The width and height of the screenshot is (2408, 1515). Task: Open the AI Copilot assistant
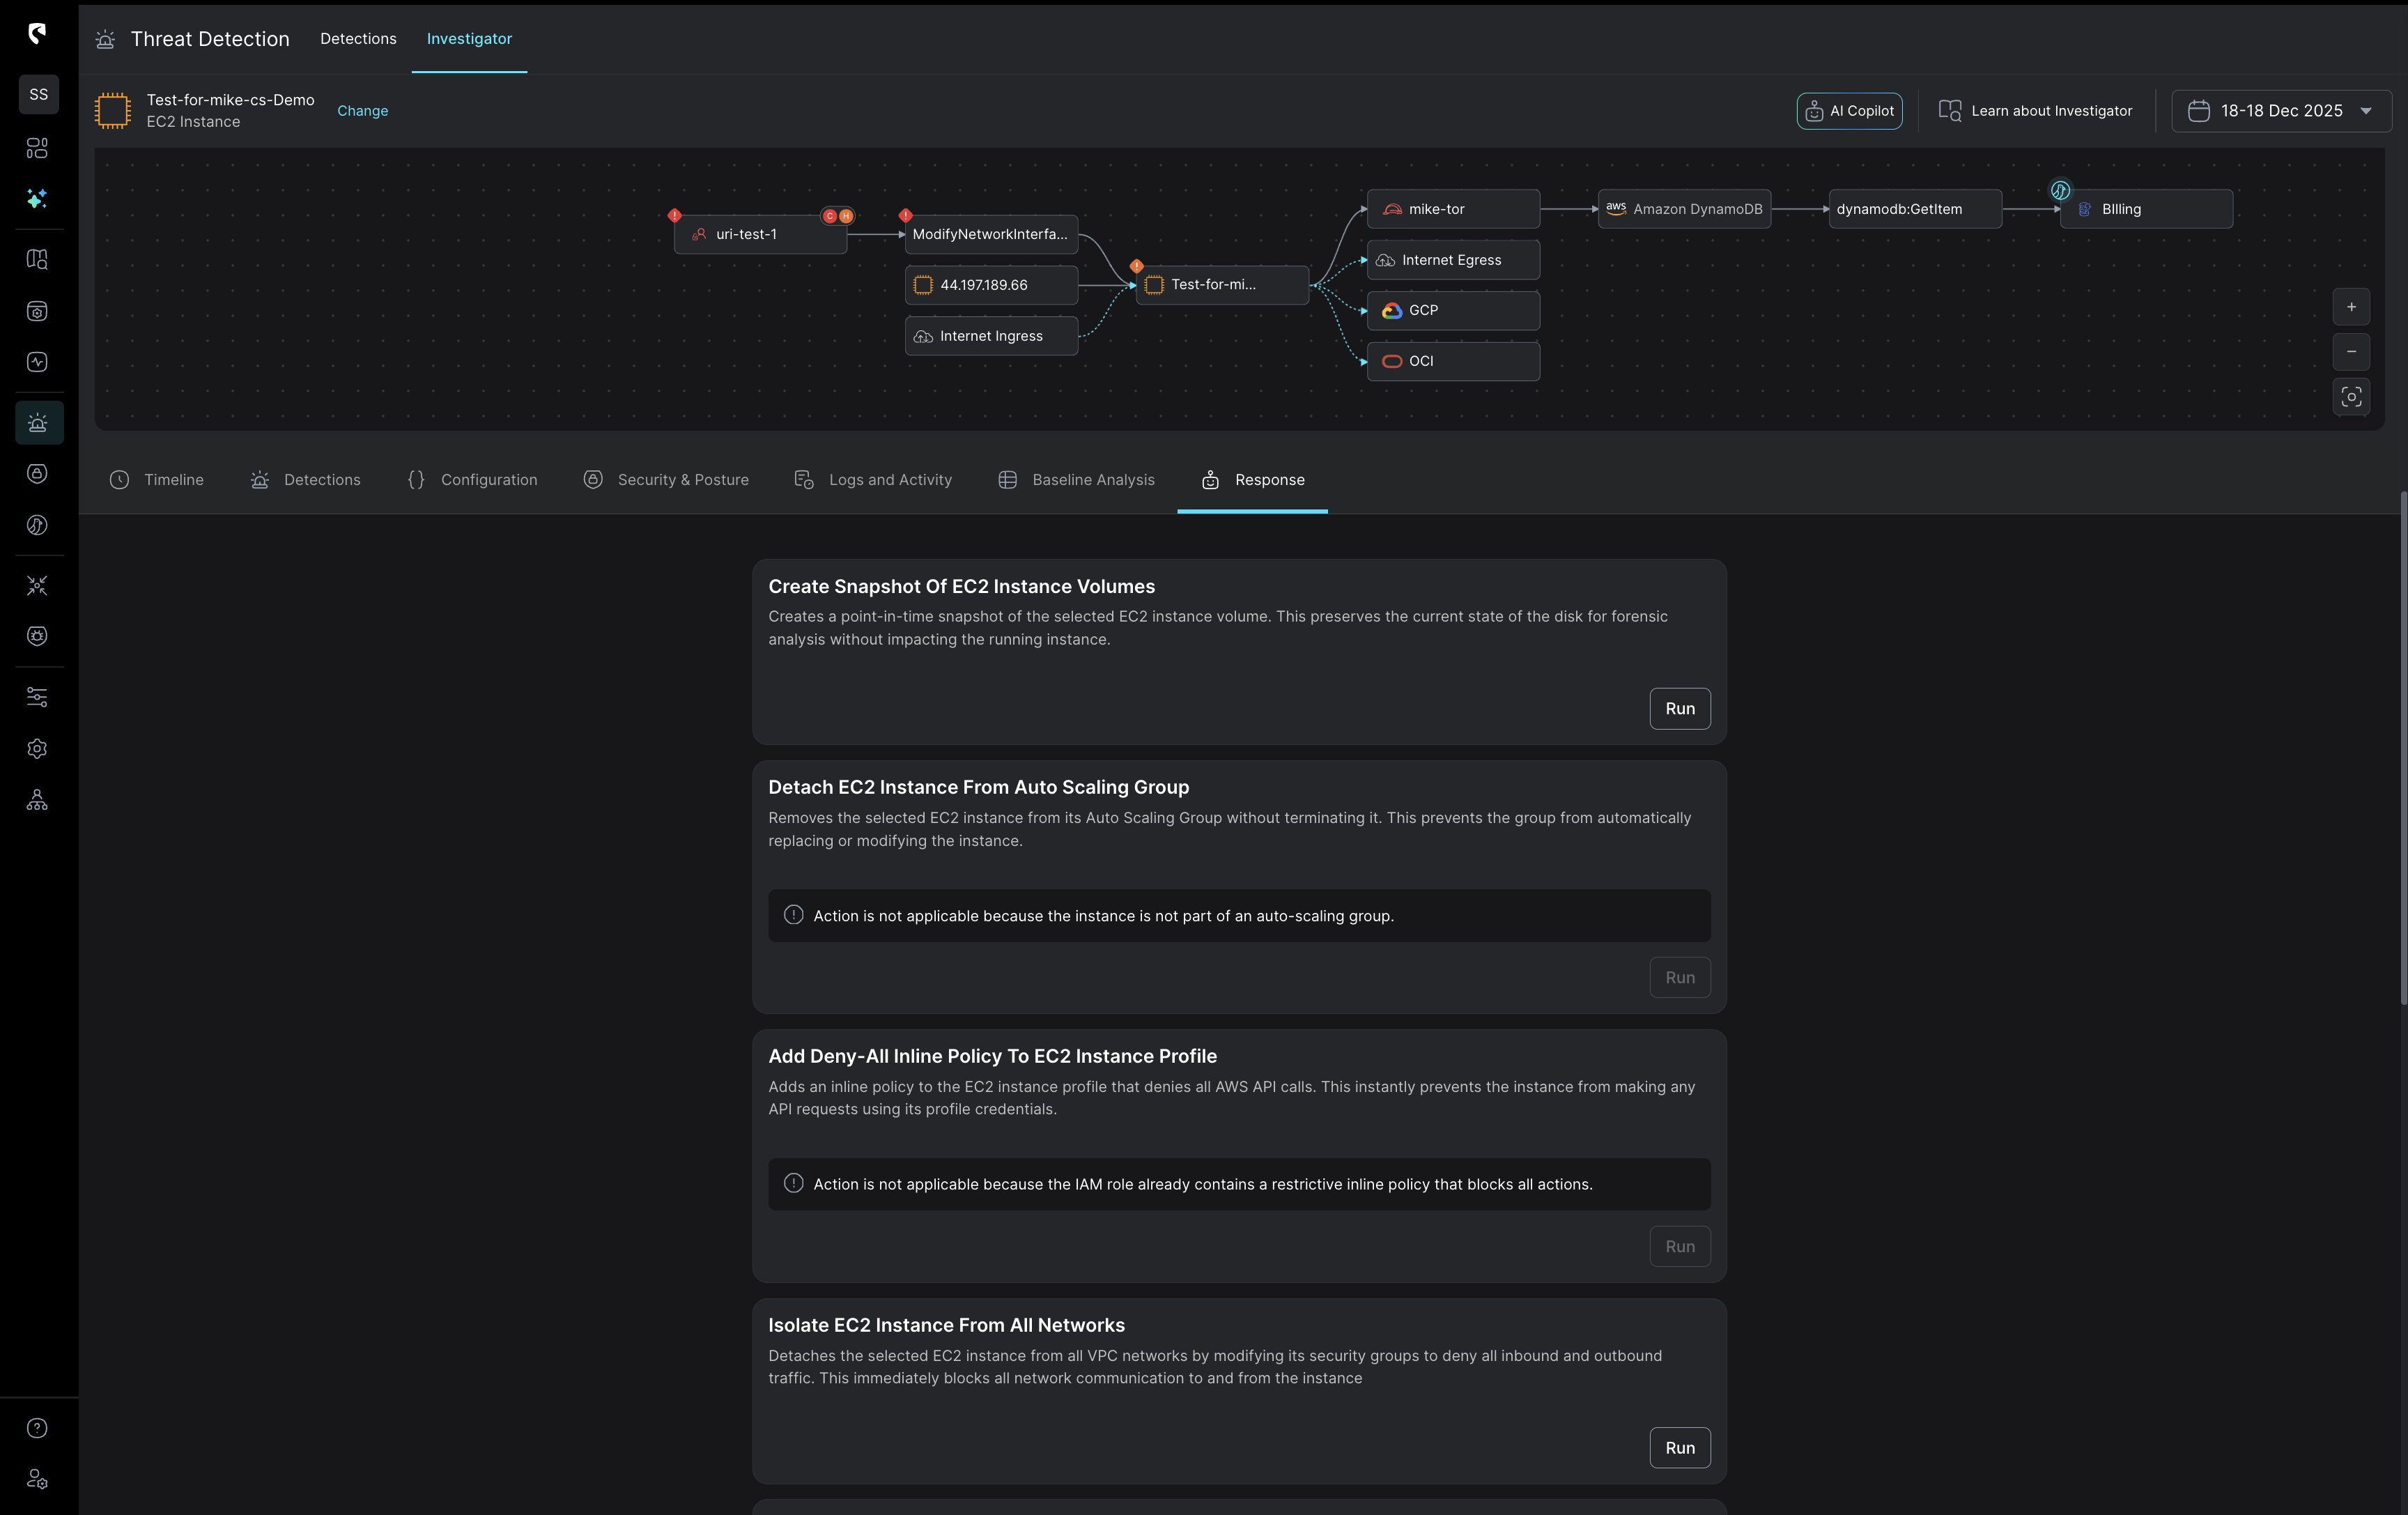(1849, 111)
